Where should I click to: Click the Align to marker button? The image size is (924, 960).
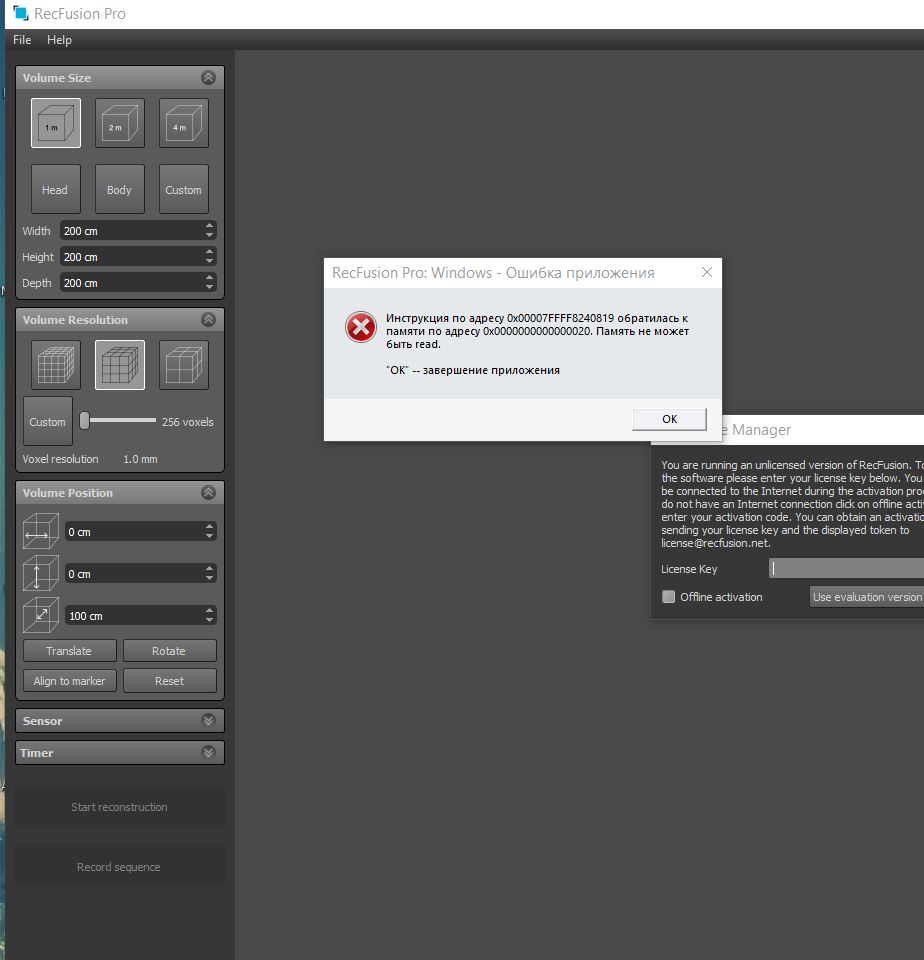point(70,681)
